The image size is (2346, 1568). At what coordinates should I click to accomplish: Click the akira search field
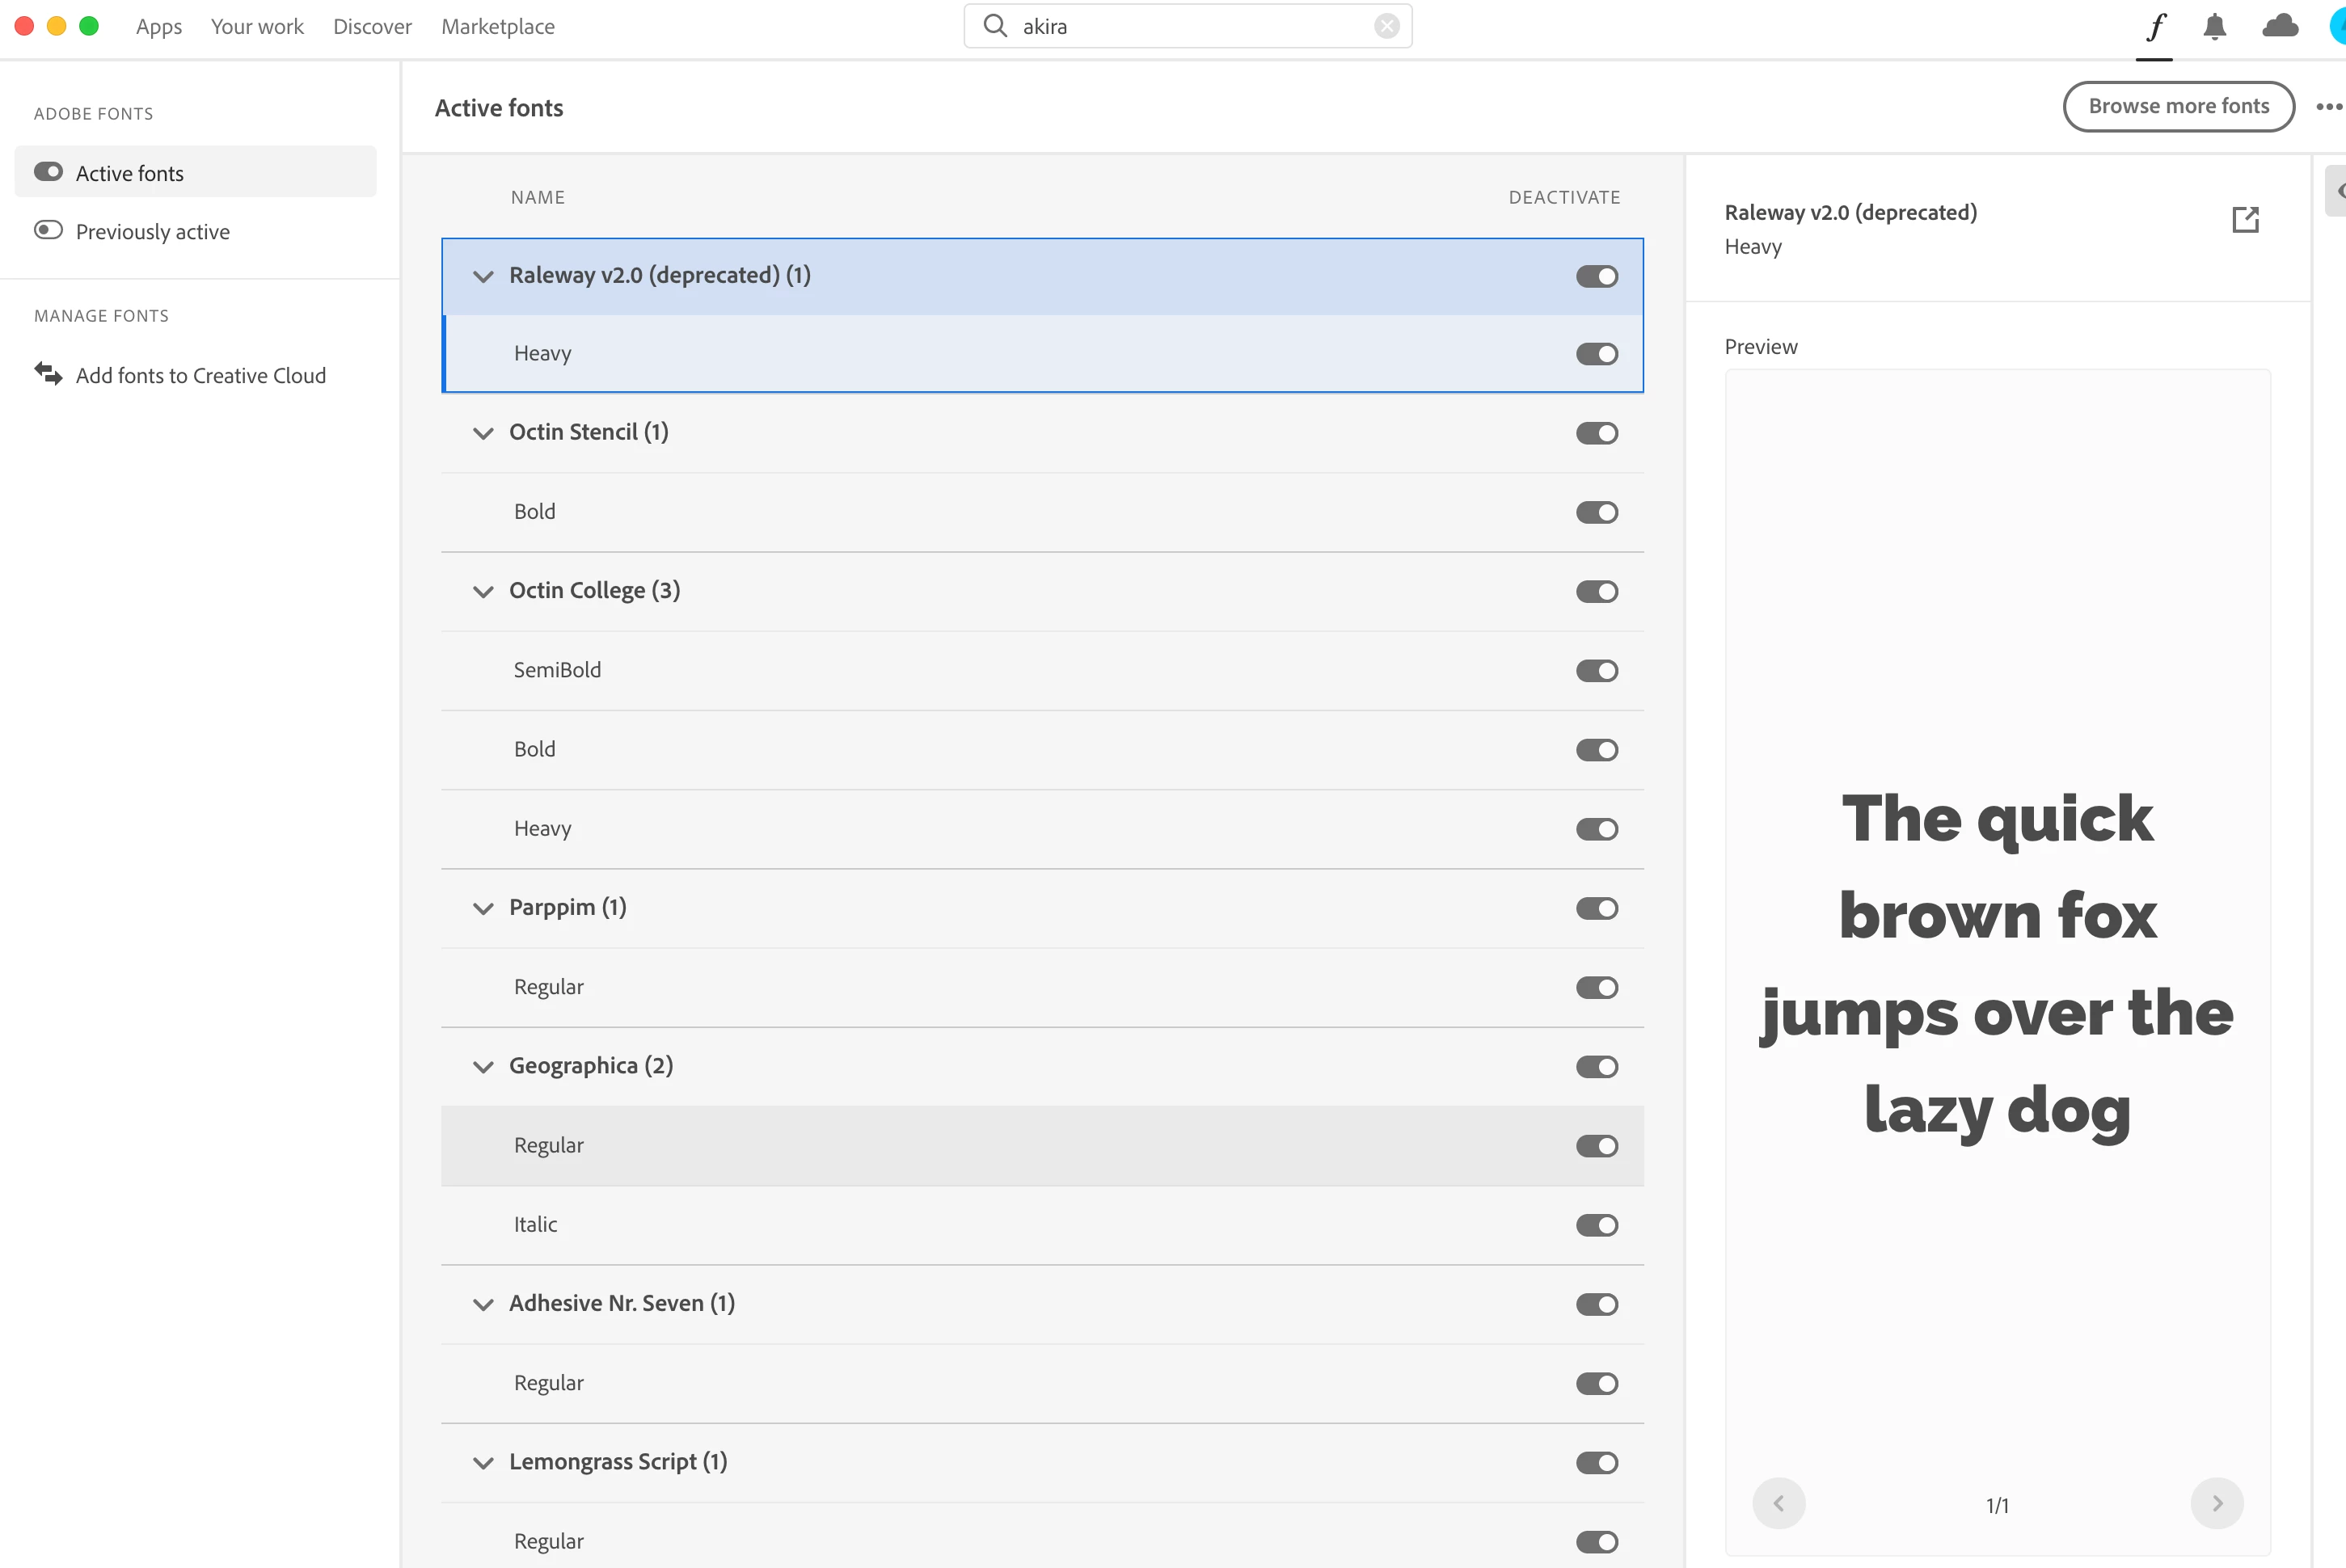coord(1190,27)
